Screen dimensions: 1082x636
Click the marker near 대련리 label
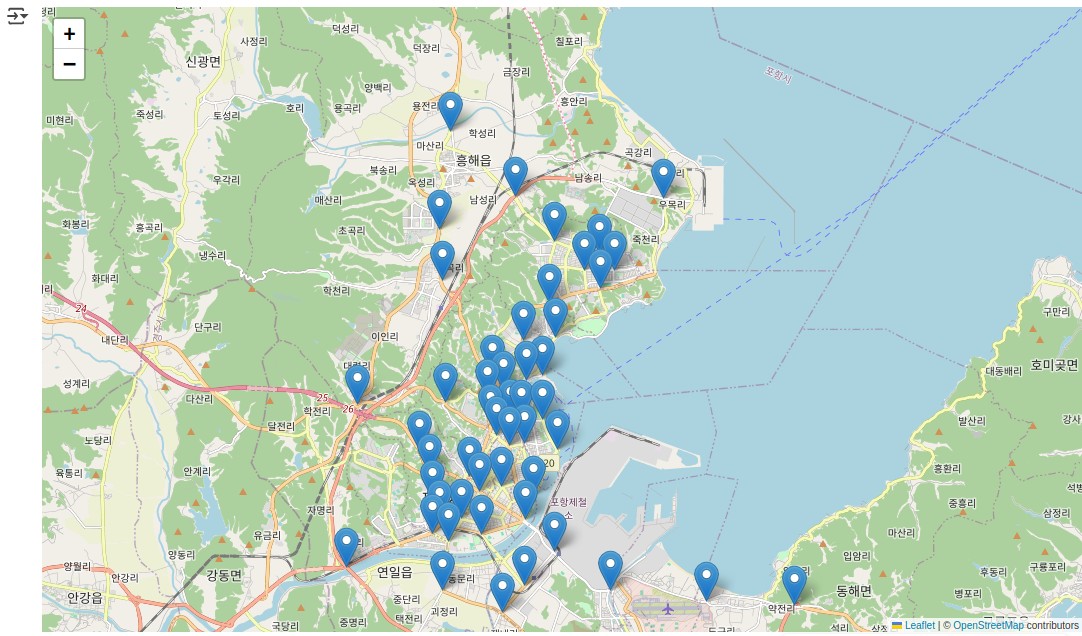(x=357, y=383)
